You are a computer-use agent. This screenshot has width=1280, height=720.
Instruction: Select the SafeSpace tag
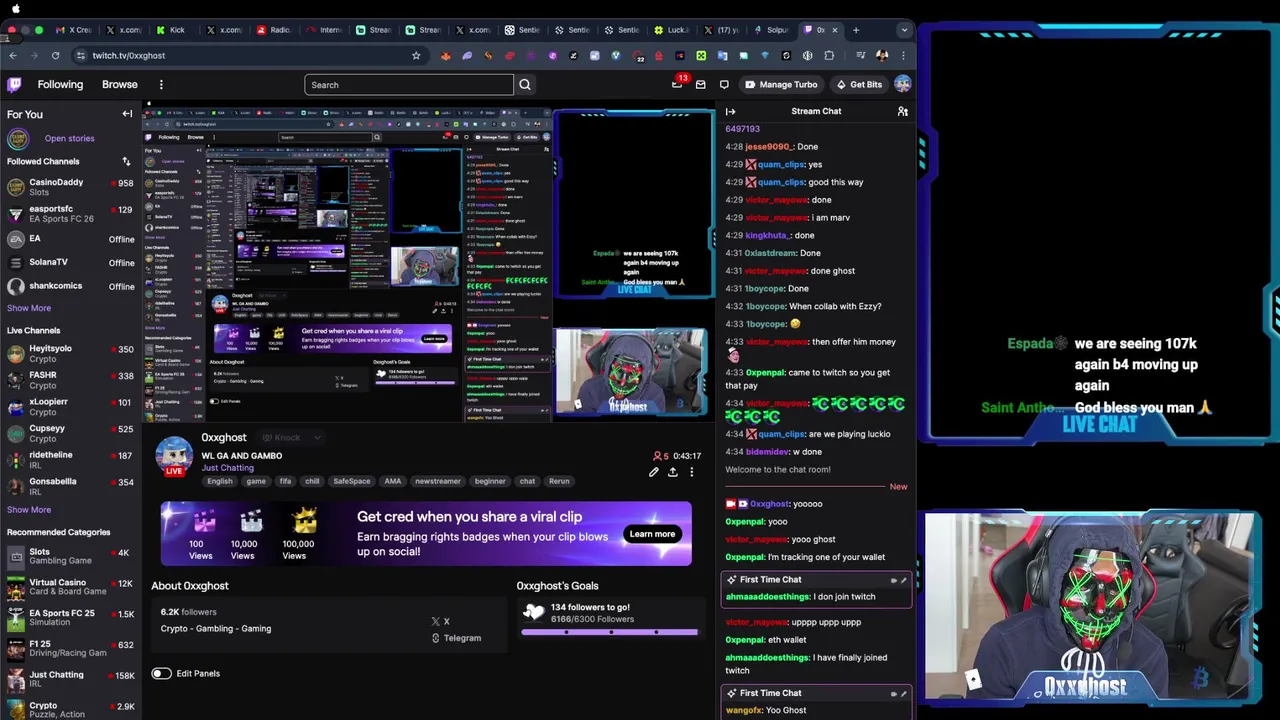[x=351, y=481]
